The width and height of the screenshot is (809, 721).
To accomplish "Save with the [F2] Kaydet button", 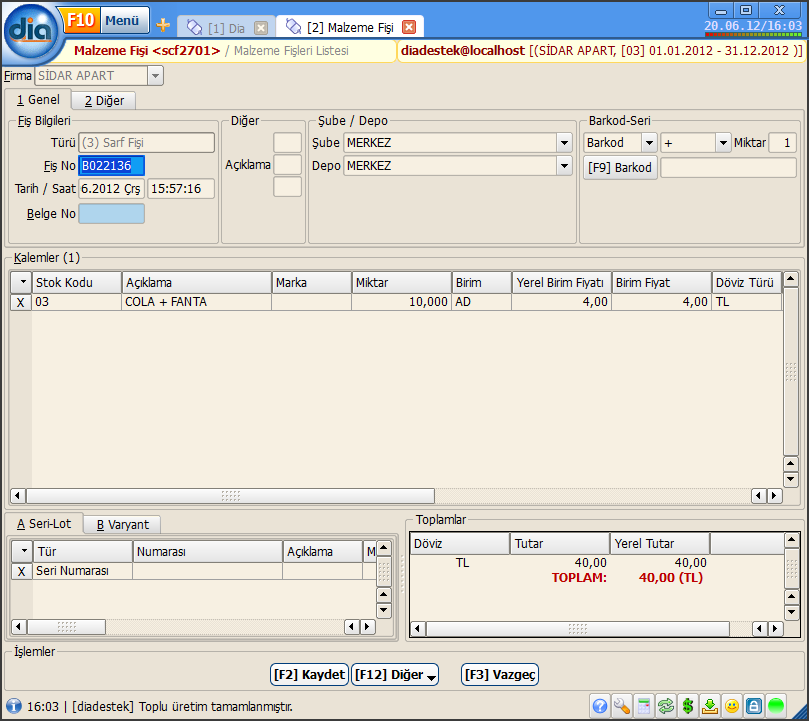I will (309, 675).
